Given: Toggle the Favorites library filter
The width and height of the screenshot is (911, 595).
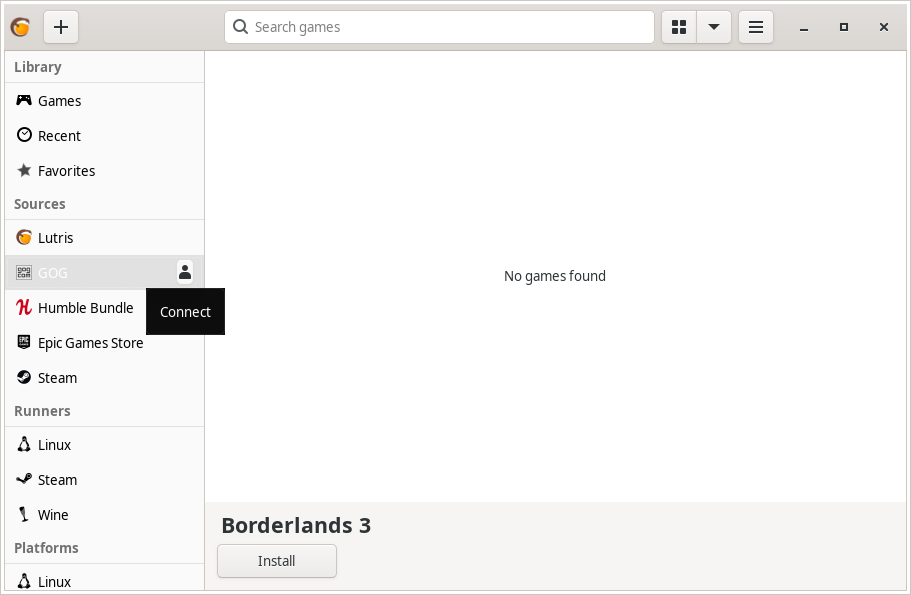Looking at the screenshot, I should 66,170.
